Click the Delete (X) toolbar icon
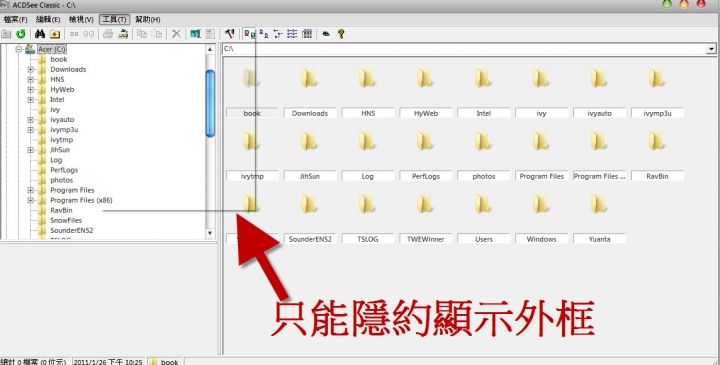This screenshot has width=720, height=365. [176, 34]
